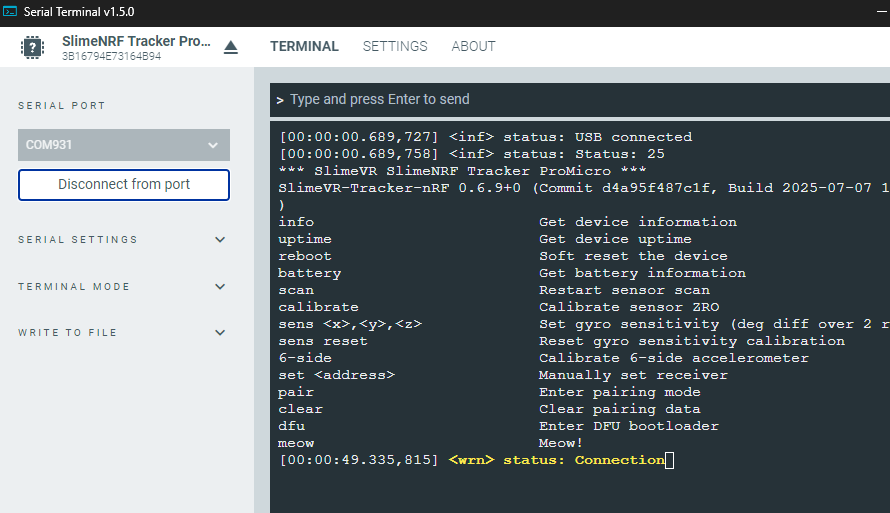890x513 pixels.
Task: Click the device chip icon with question mark
Action: 32,47
